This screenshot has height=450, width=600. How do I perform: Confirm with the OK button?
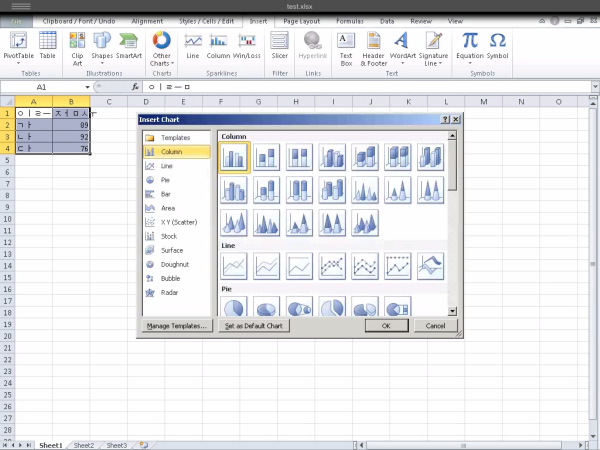(x=386, y=326)
